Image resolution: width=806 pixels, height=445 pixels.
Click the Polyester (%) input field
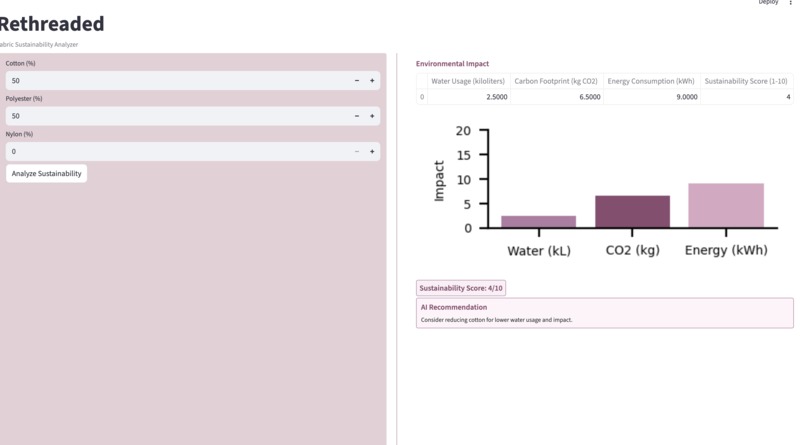(x=177, y=116)
